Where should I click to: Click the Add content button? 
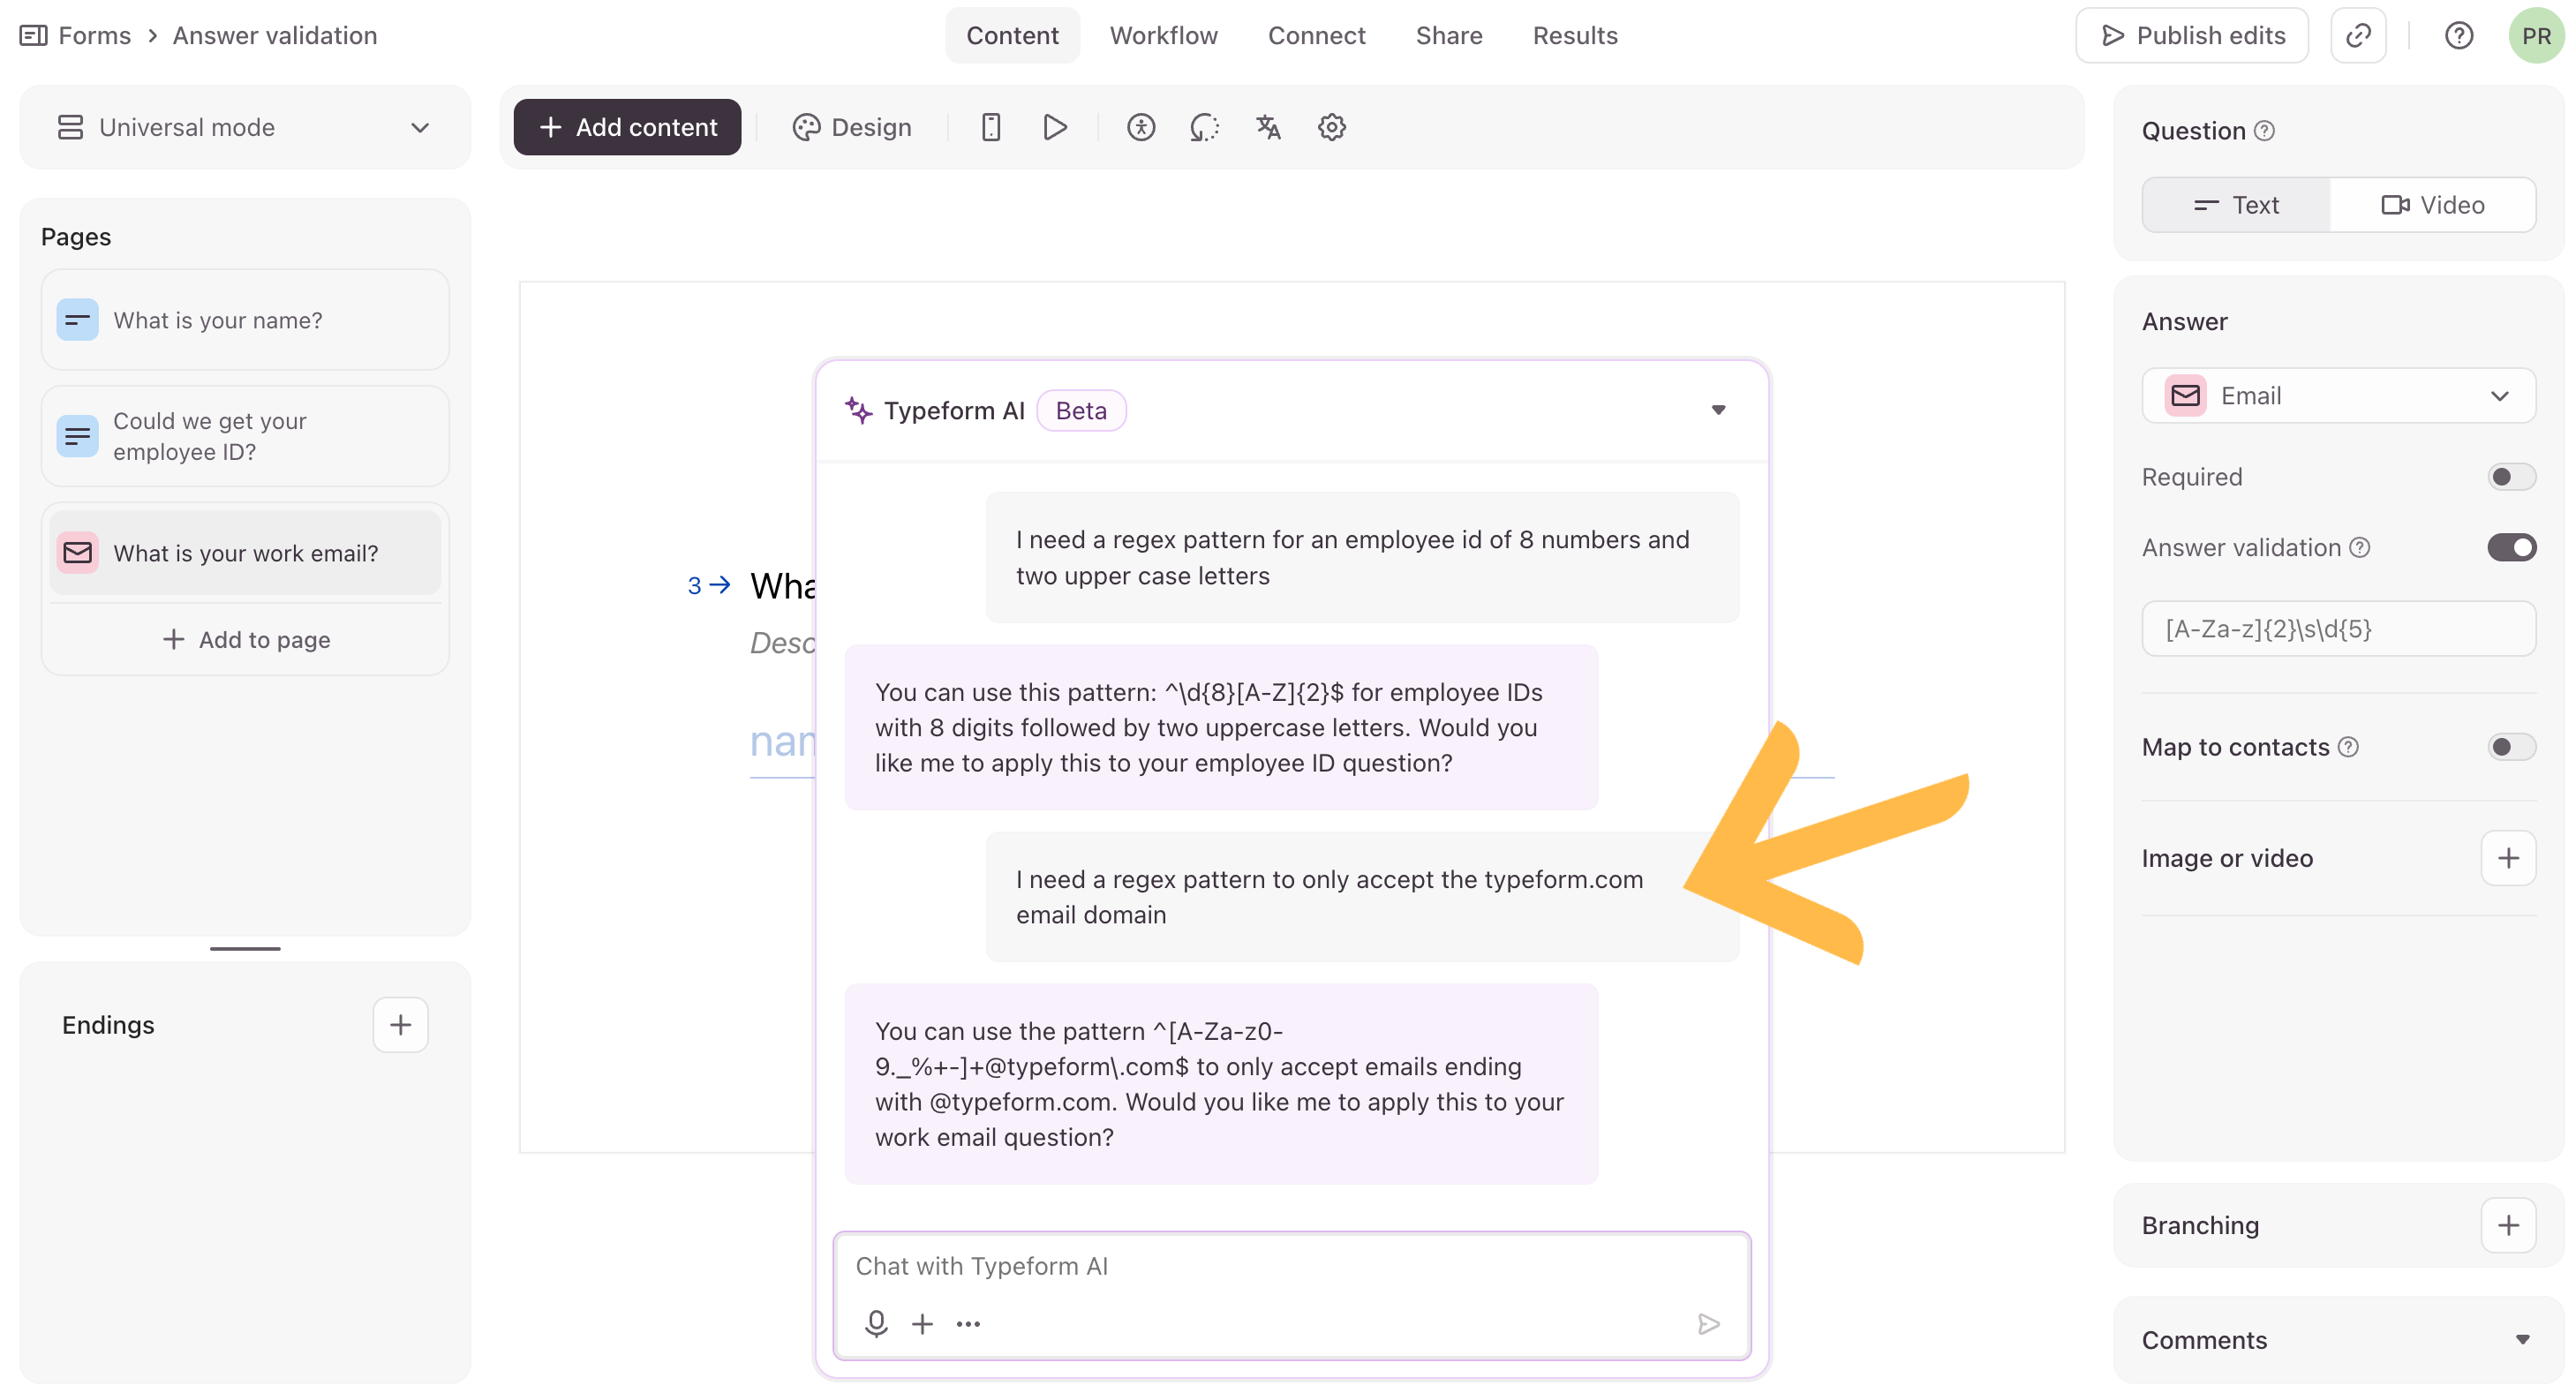point(627,127)
